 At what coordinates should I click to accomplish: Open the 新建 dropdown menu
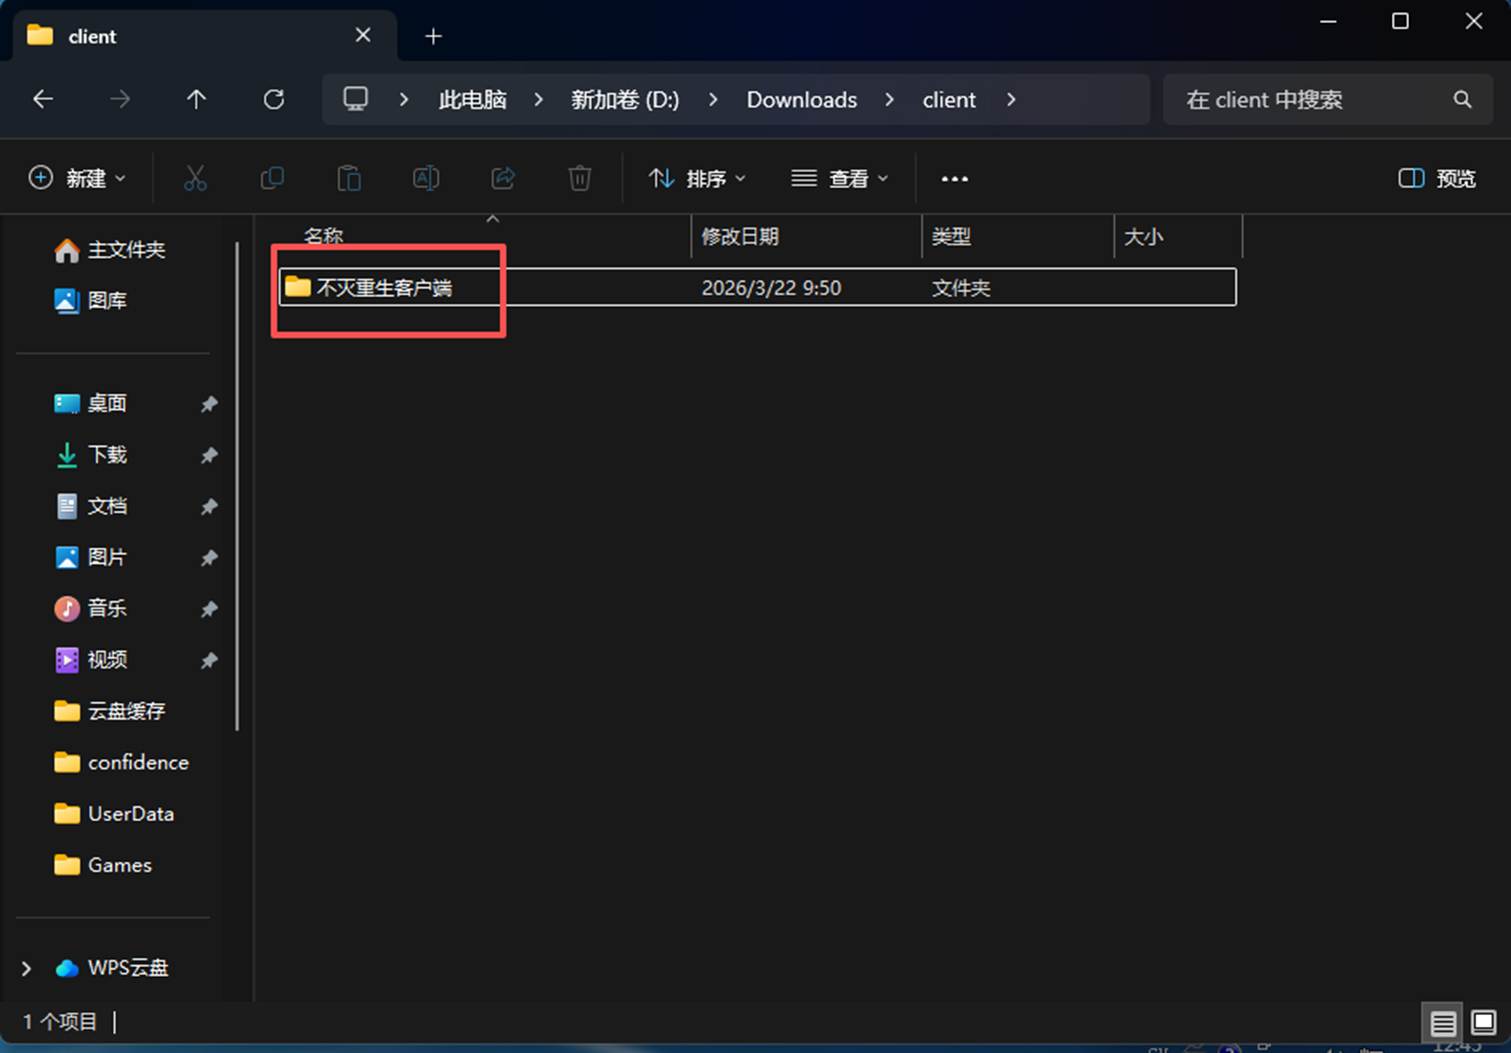[x=77, y=179]
